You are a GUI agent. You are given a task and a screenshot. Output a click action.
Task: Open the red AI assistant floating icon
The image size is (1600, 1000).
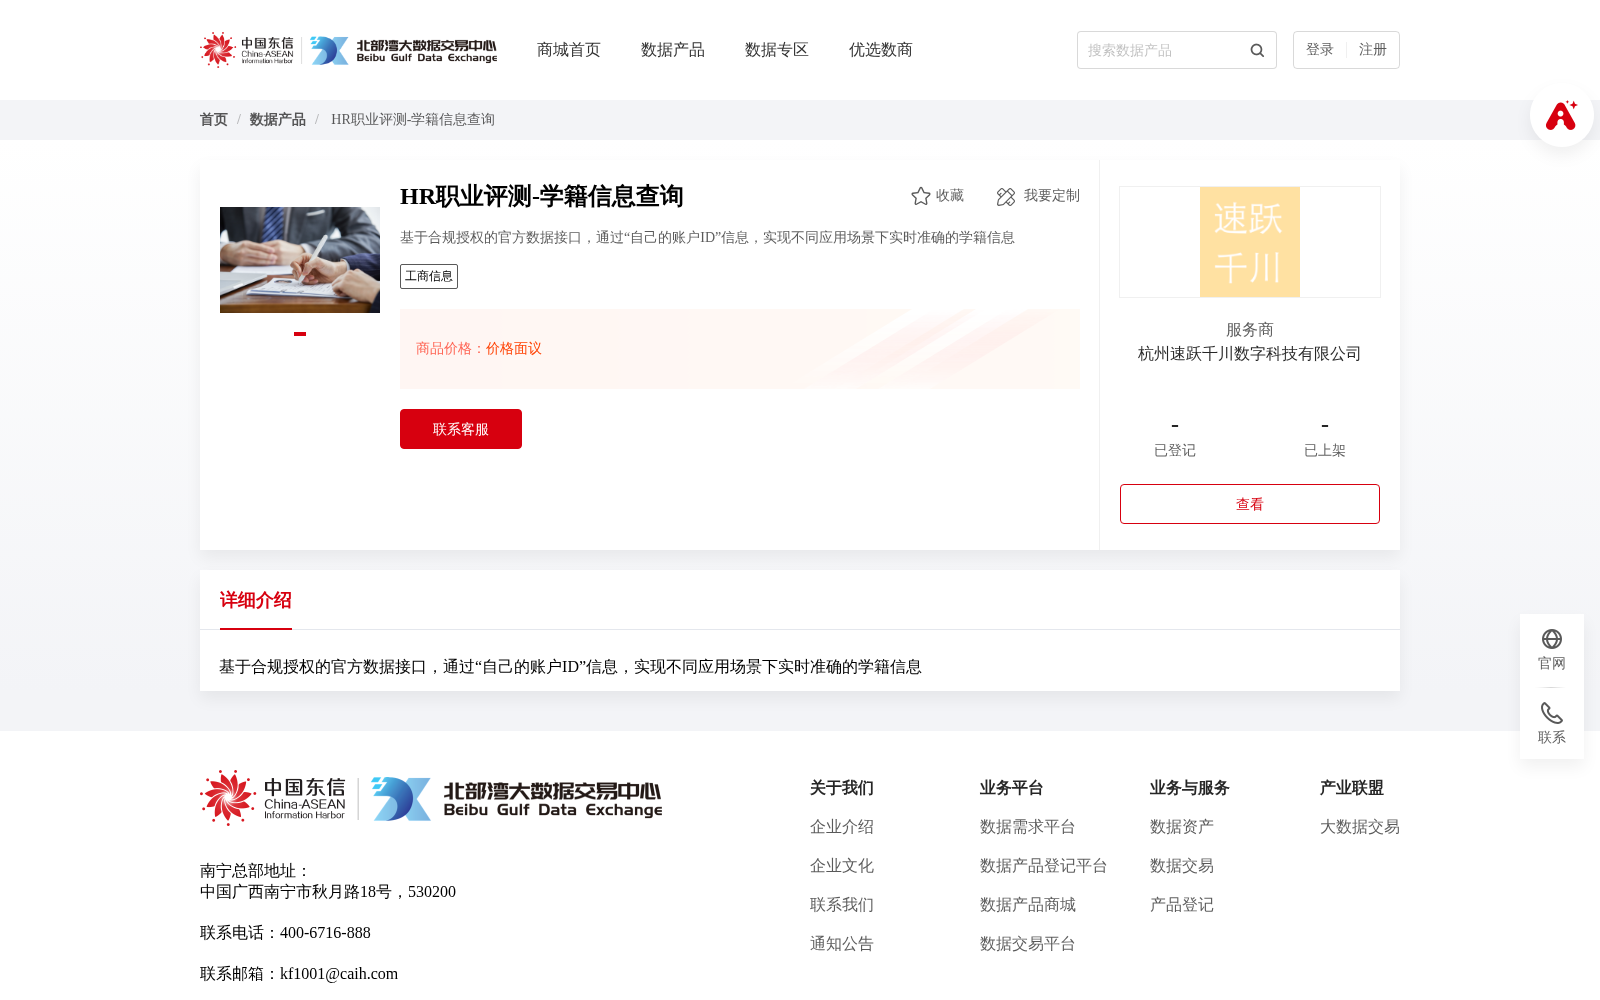coord(1561,115)
